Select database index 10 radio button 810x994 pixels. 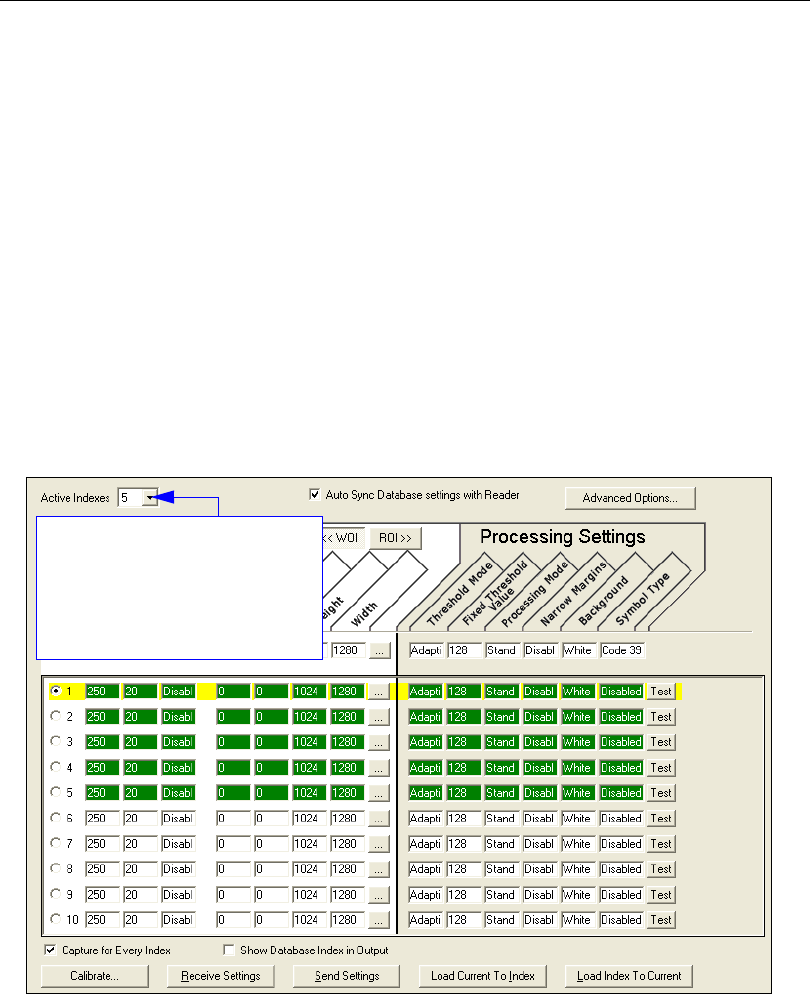(56, 919)
